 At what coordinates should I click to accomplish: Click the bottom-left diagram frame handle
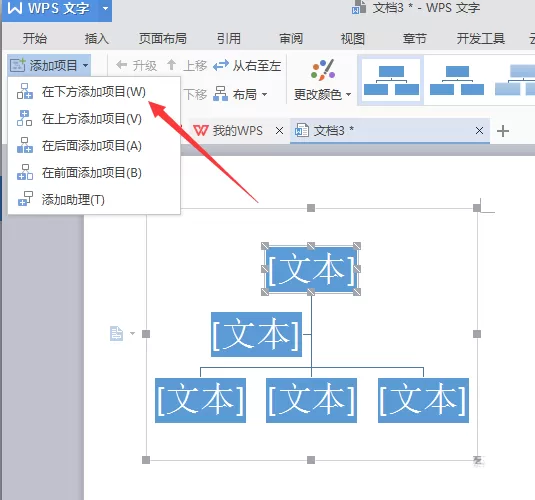point(146,460)
